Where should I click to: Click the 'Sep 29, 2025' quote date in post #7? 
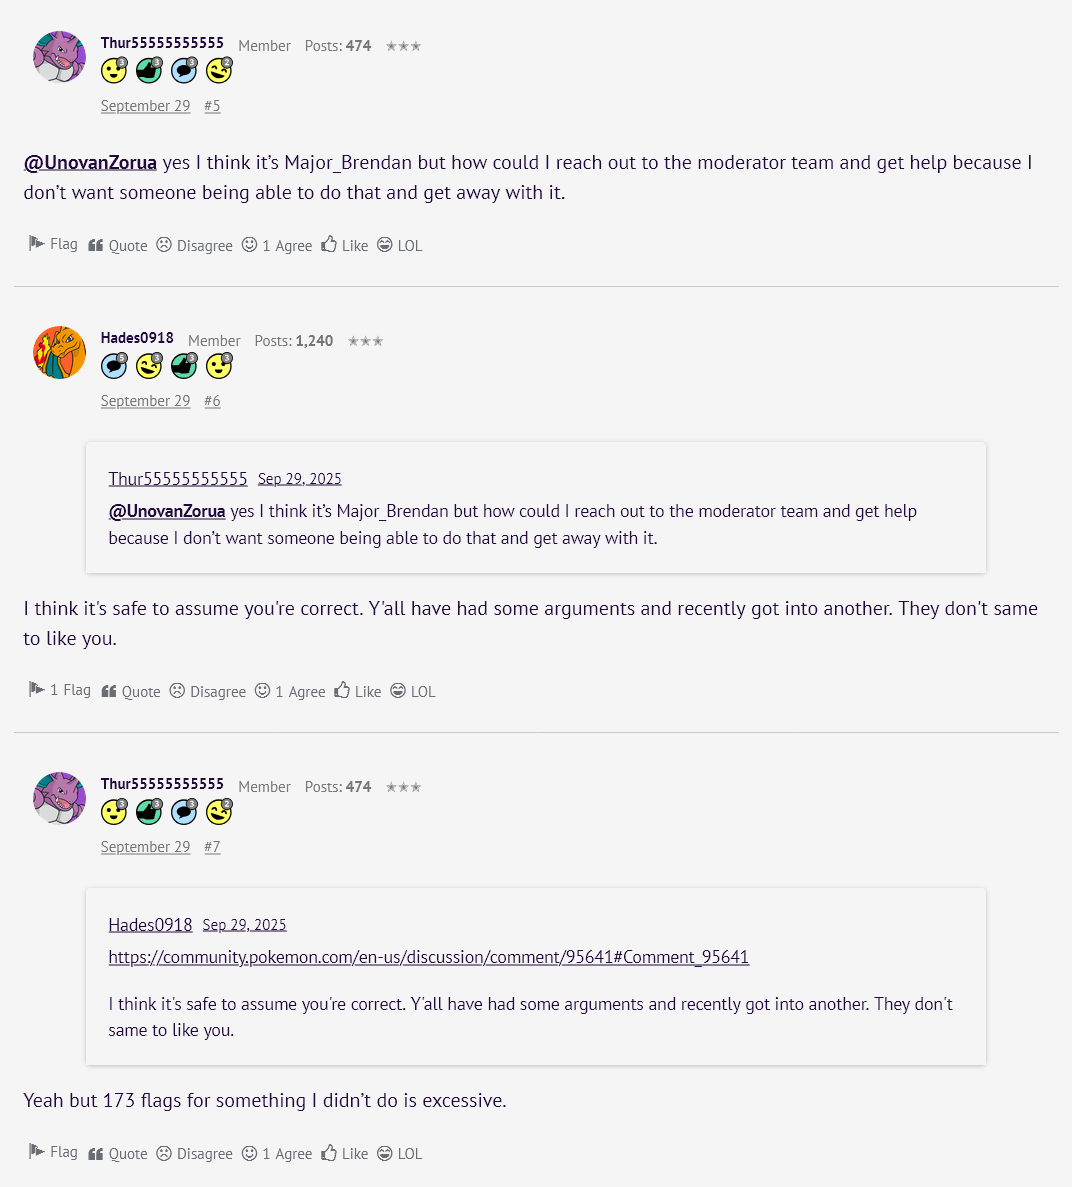coord(244,925)
